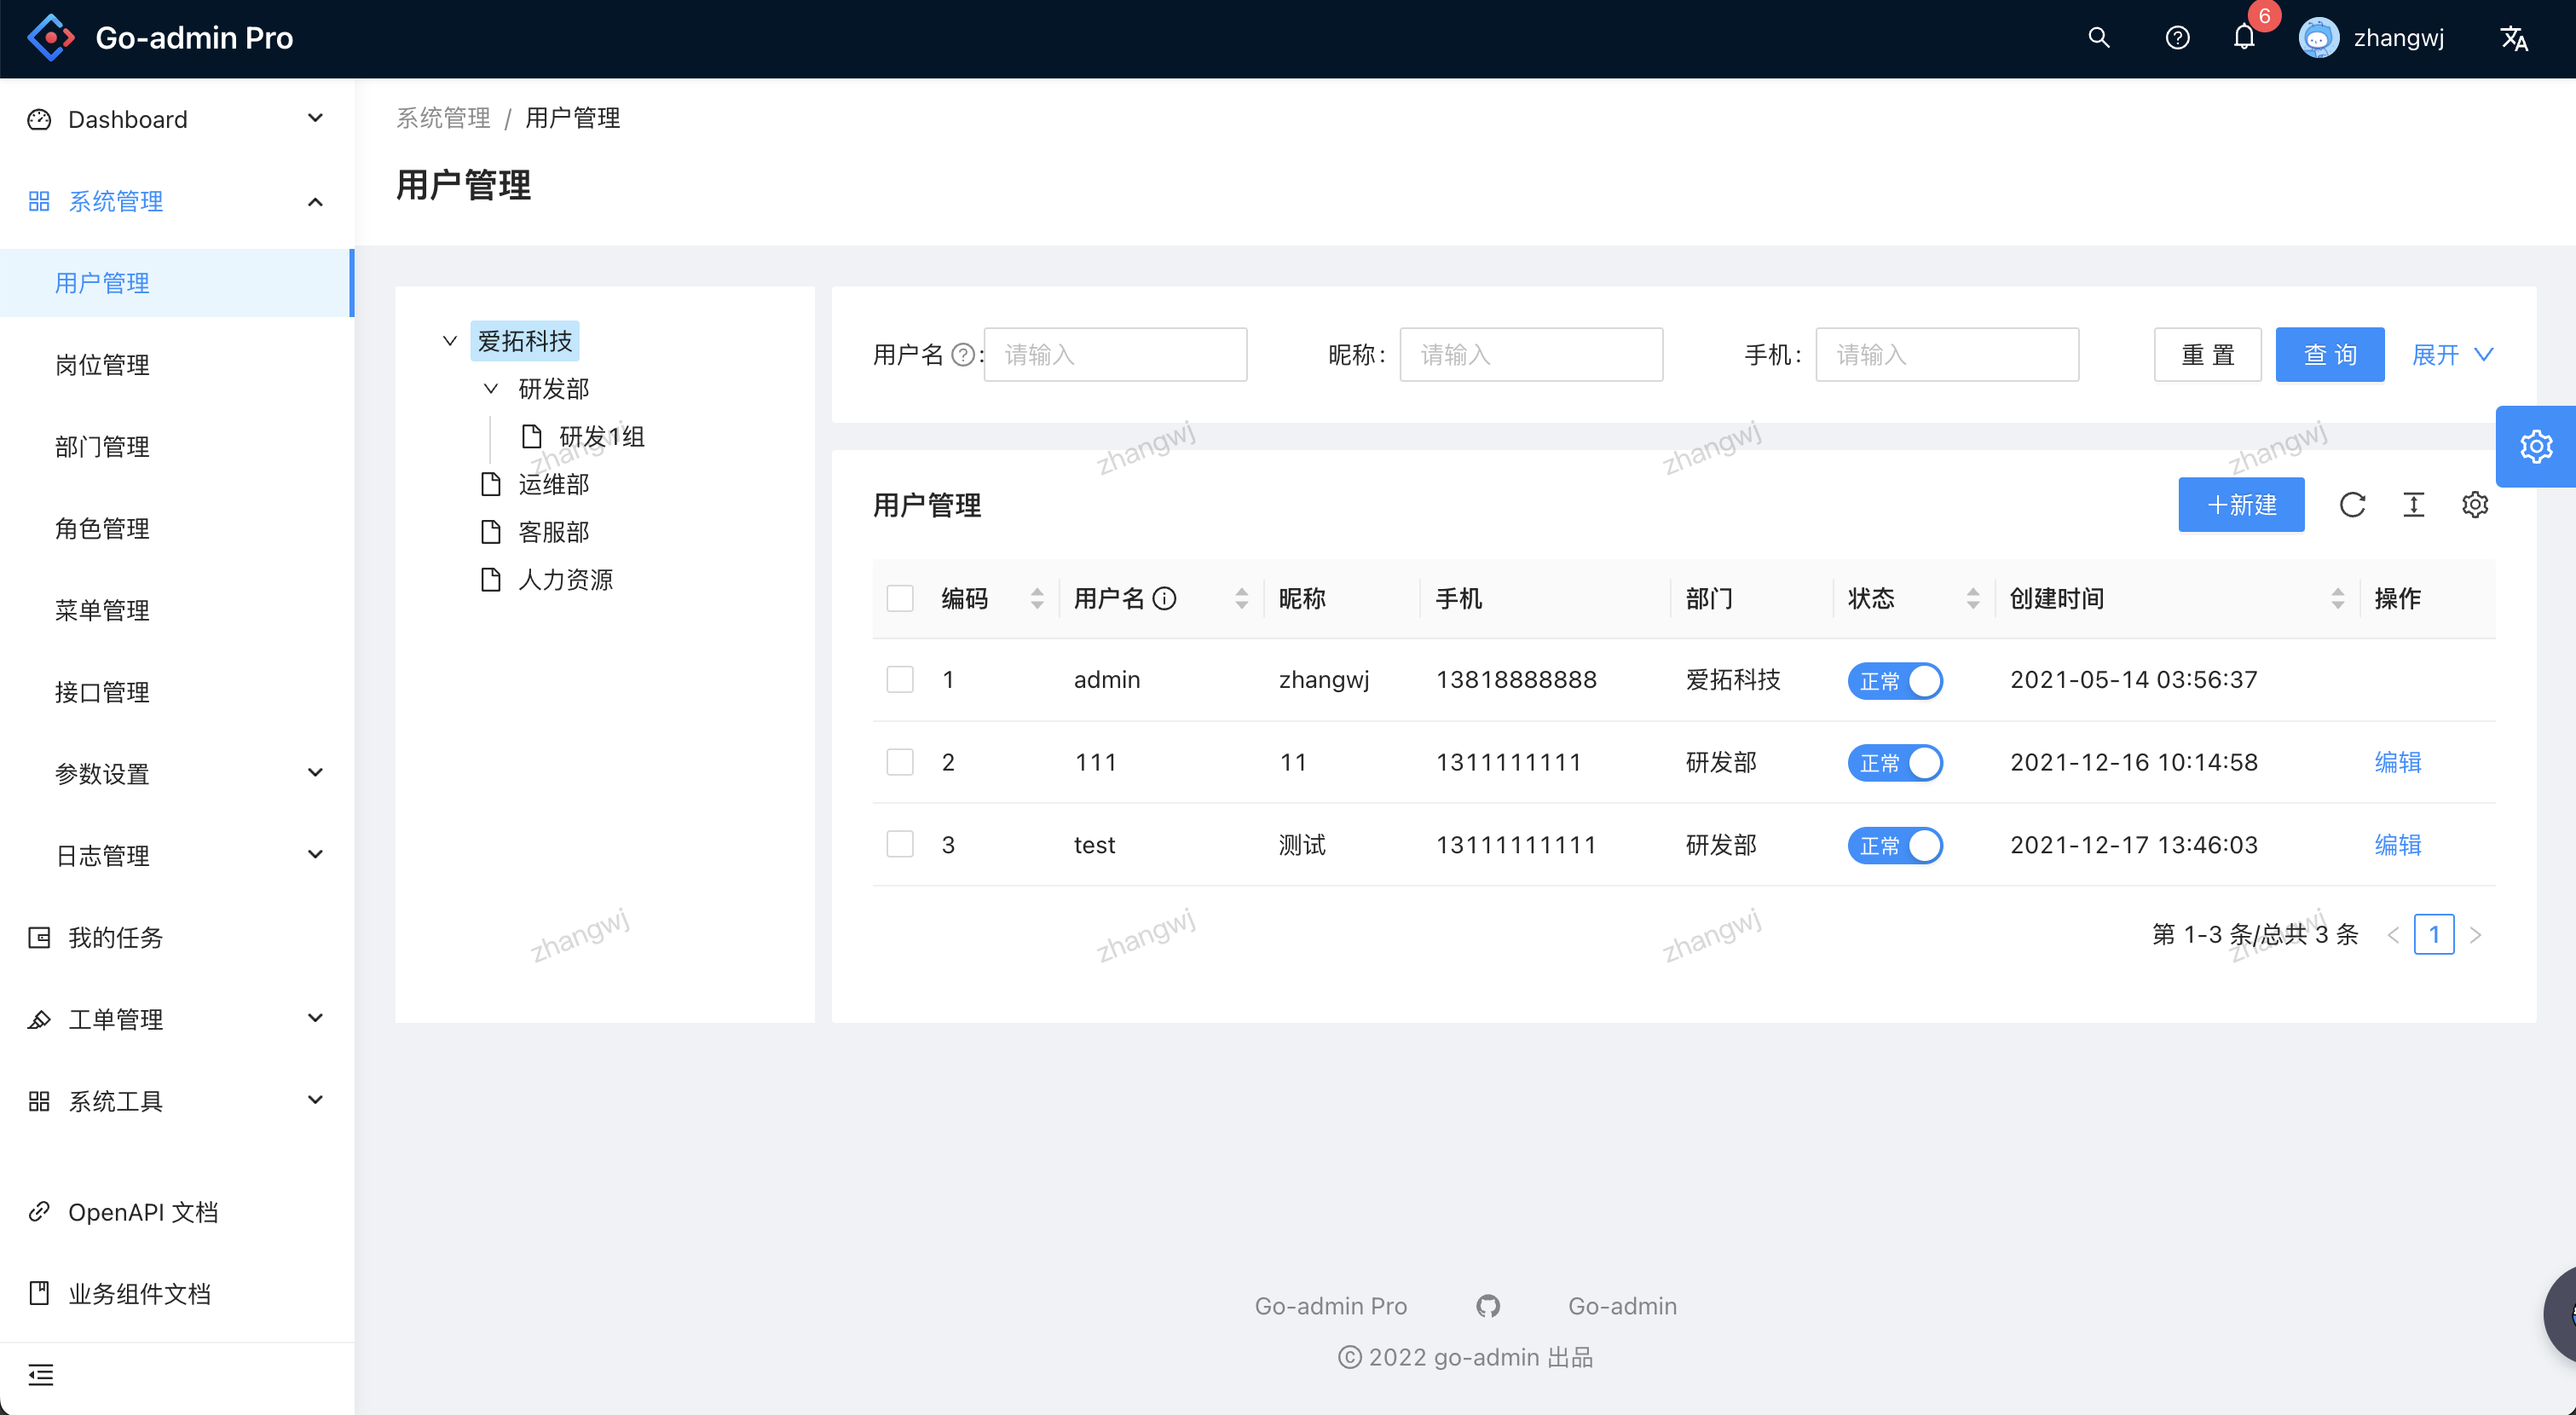
Task: Switch language via the 文A icon
Action: coord(2514,38)
